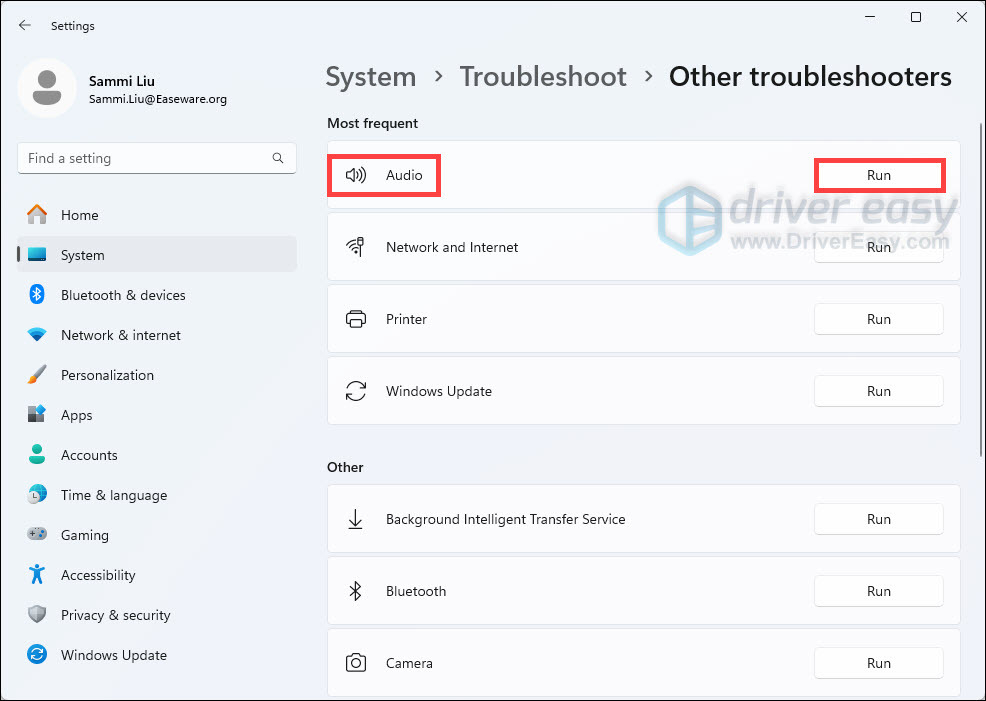Image resolution: width=986 pixels, height=701 pixels.
Task: Run the Printer troubleshooter
Action: click(878, 319)
